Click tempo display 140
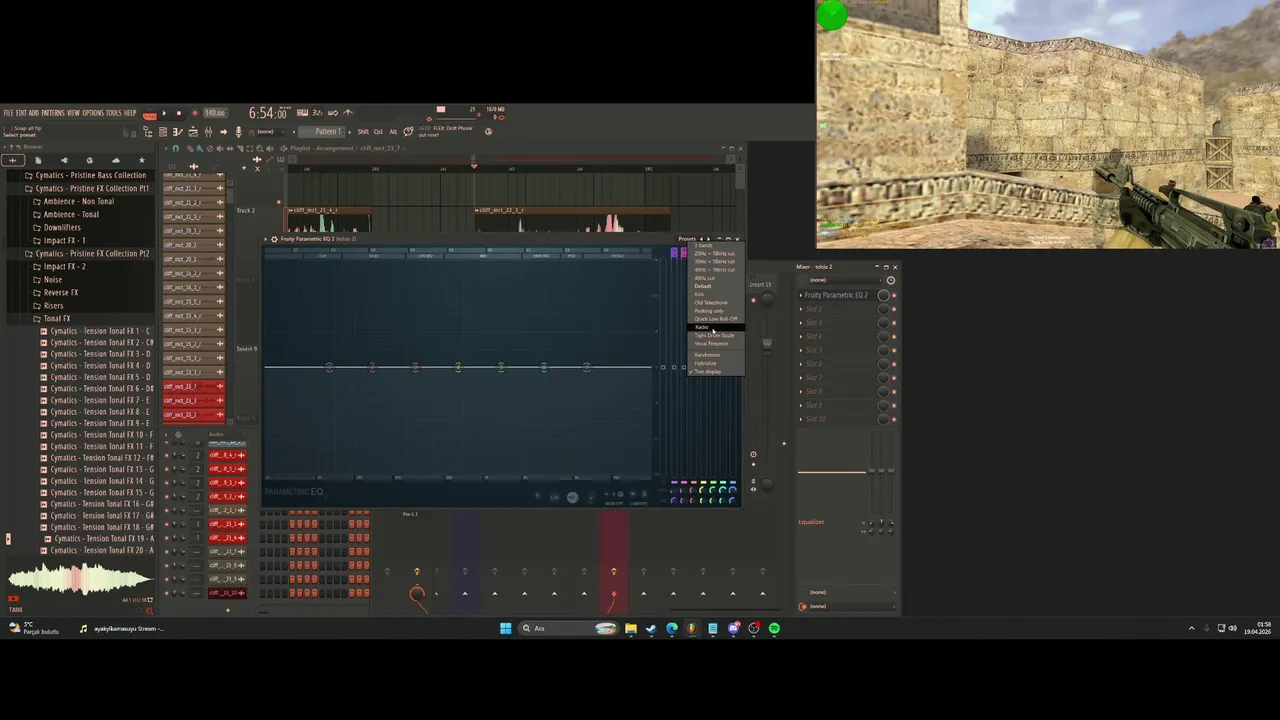 pyautogui.click(x=215, y=113)
